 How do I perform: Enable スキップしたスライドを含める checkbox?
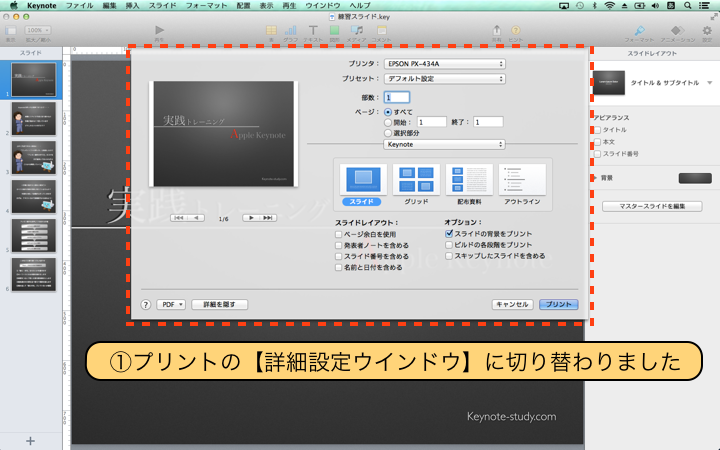pos(449,256)
